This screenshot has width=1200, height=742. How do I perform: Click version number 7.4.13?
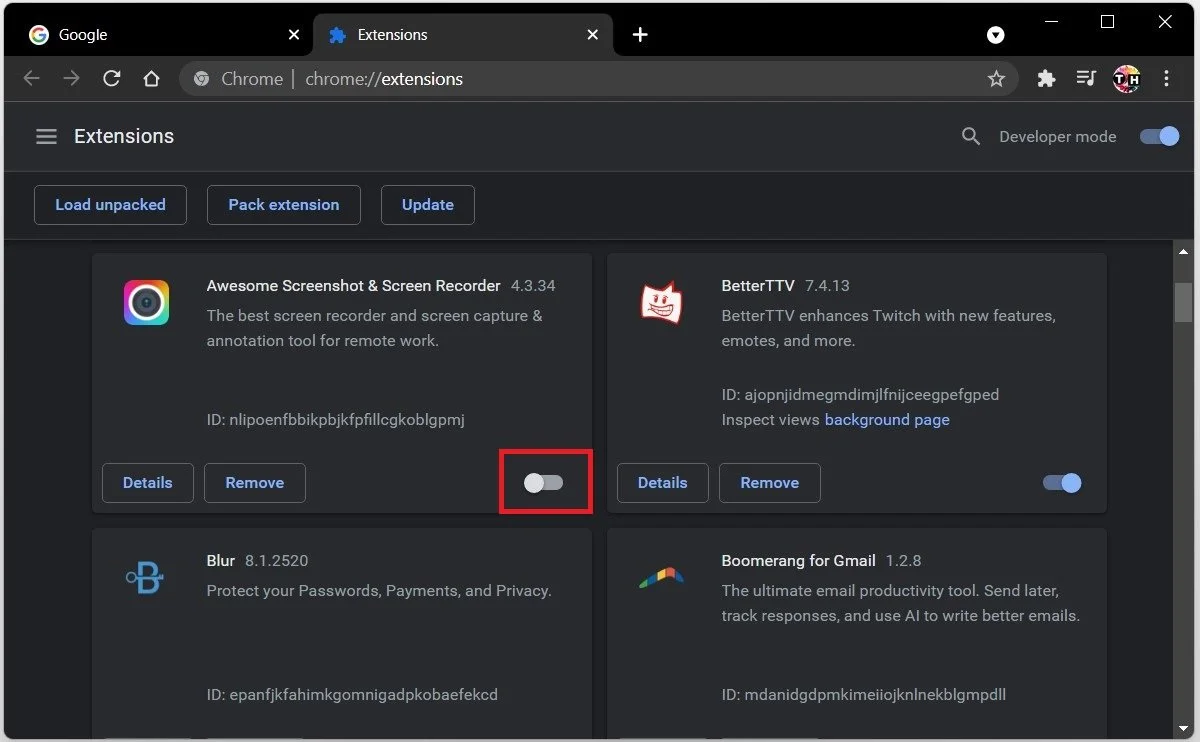[827, 286]
